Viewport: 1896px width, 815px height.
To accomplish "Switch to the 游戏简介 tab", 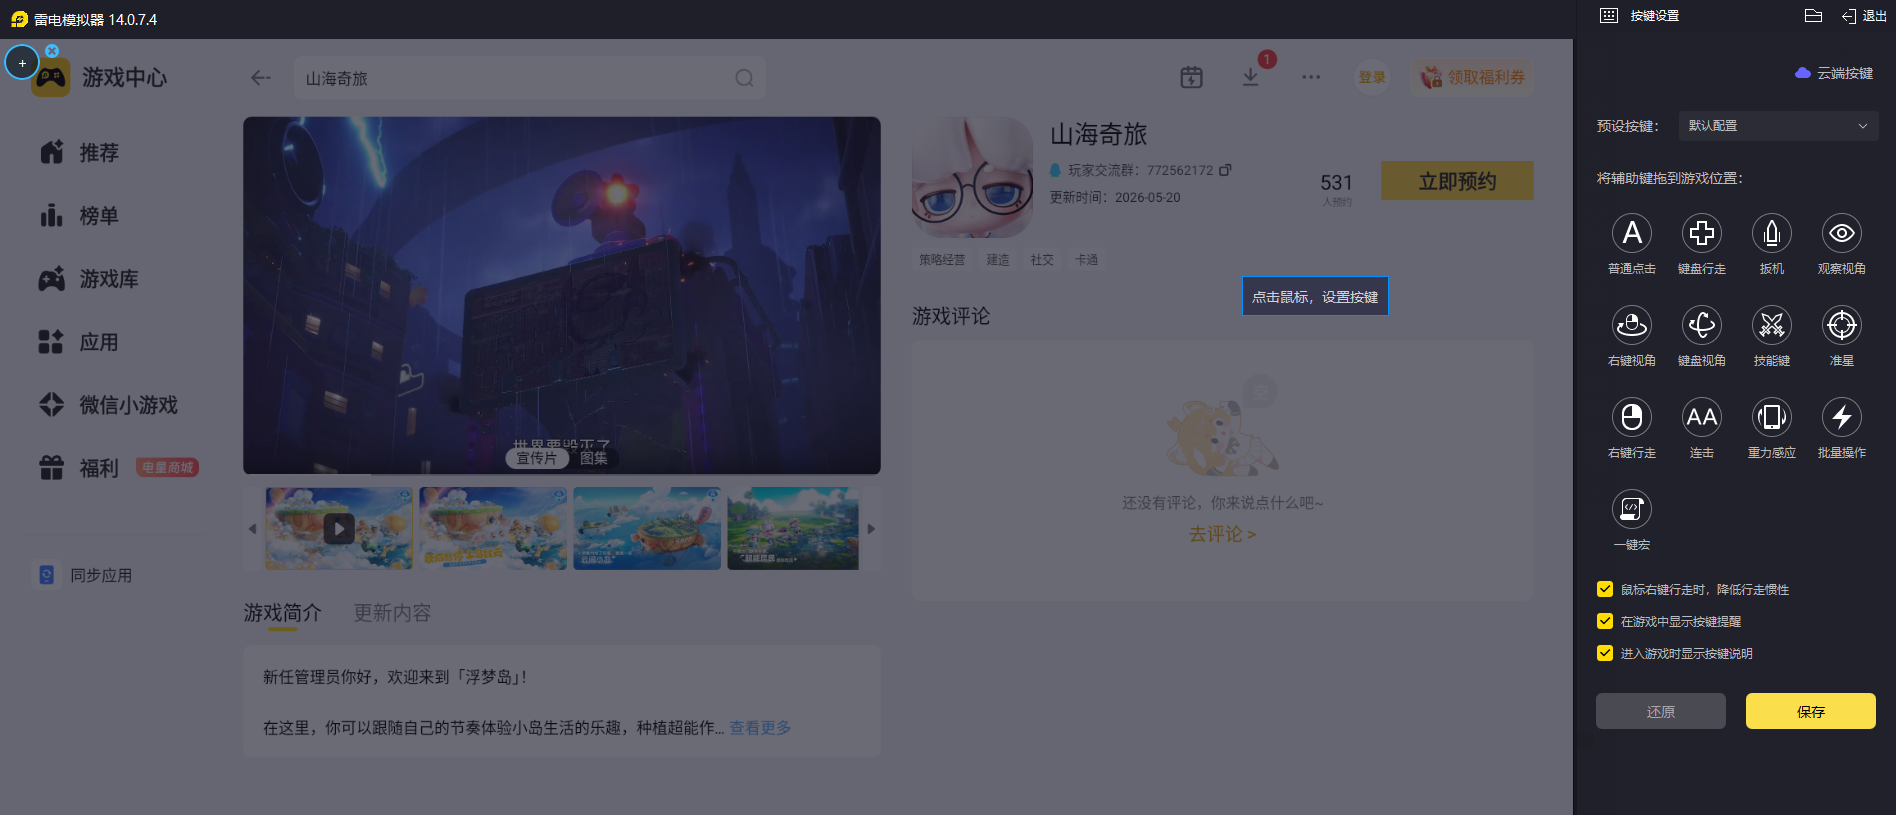I will 282,613.
